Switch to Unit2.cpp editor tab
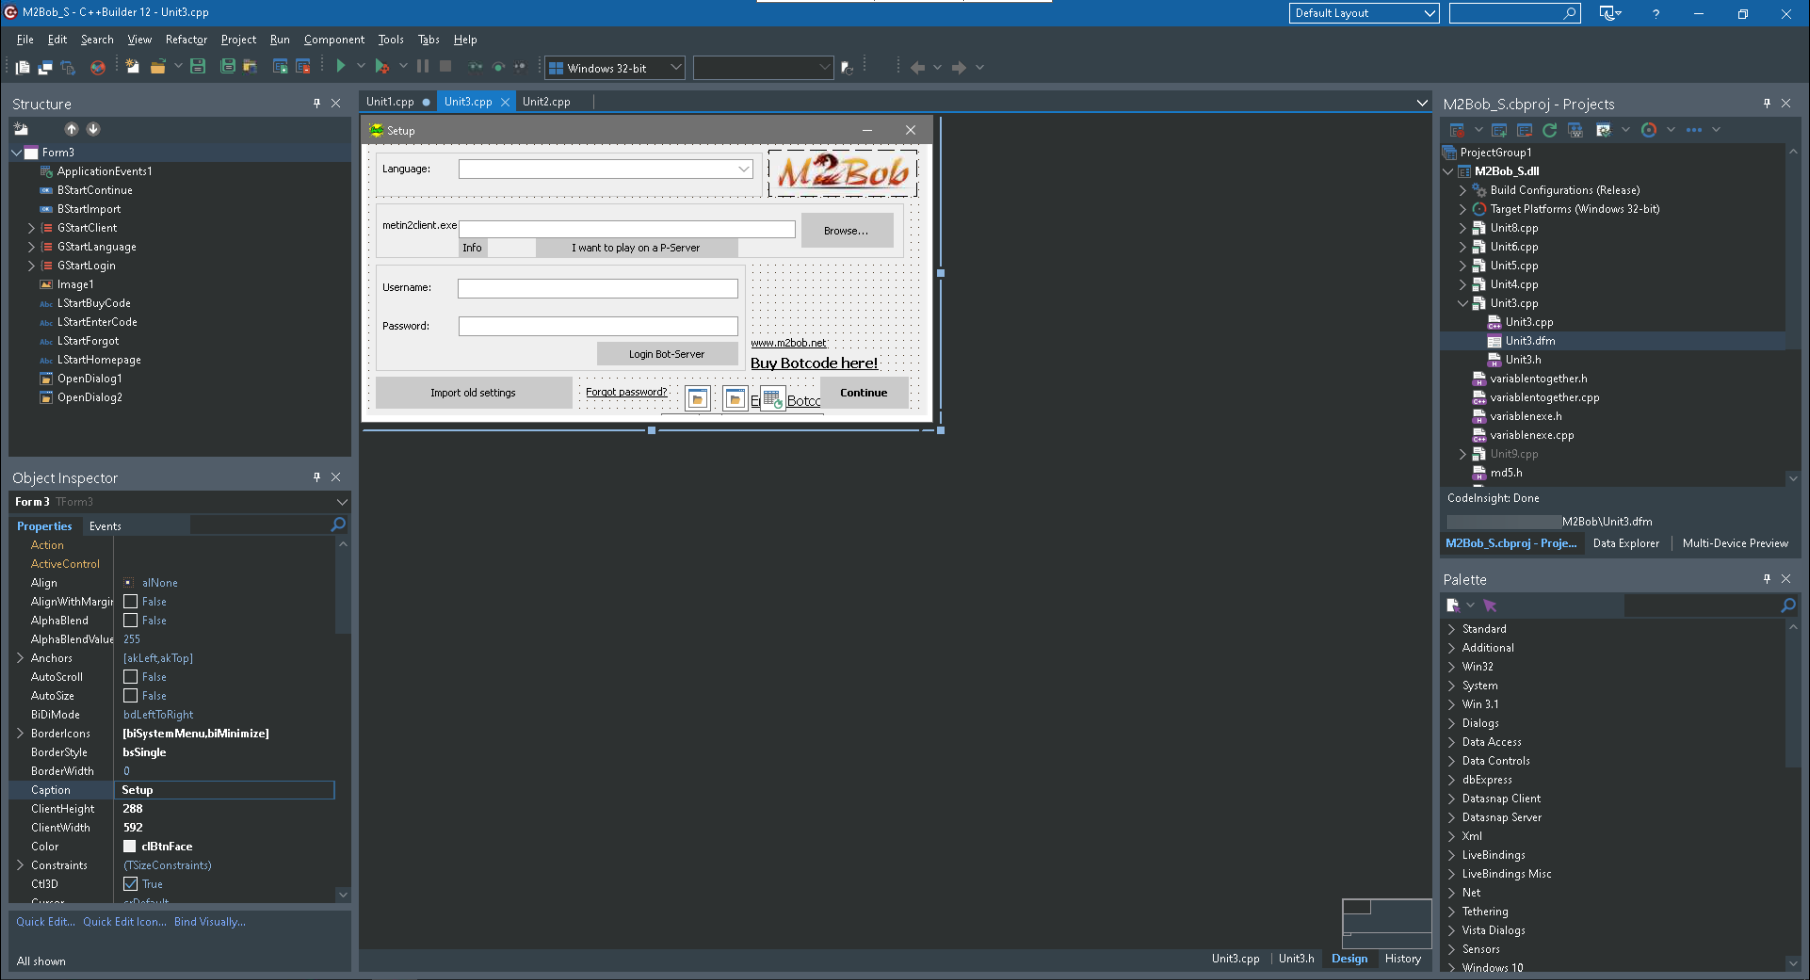Image resolution: width=1810 pixels, height=980 pixels. coord(546,101)
